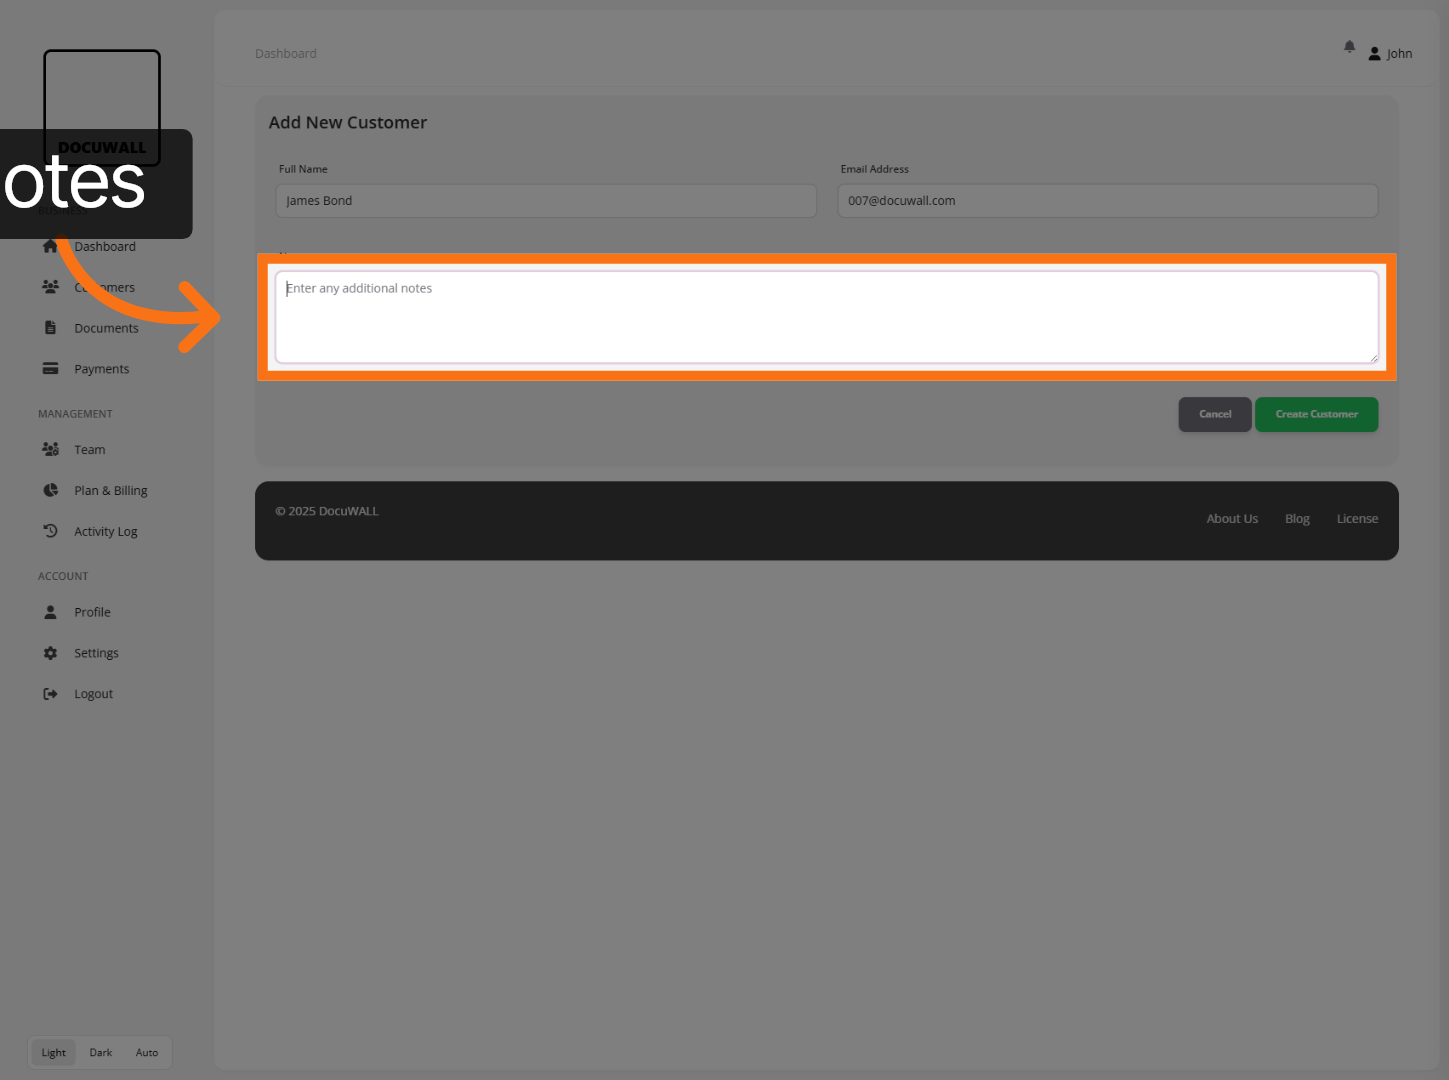
Task: Click the Logout icon
Action: (50, 693)
